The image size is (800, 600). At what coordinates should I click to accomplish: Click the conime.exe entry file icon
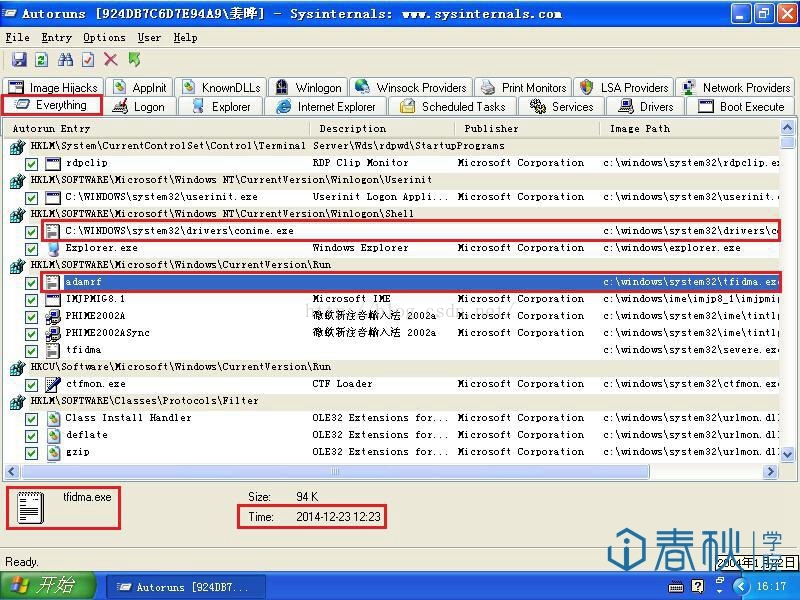[52, 231]
